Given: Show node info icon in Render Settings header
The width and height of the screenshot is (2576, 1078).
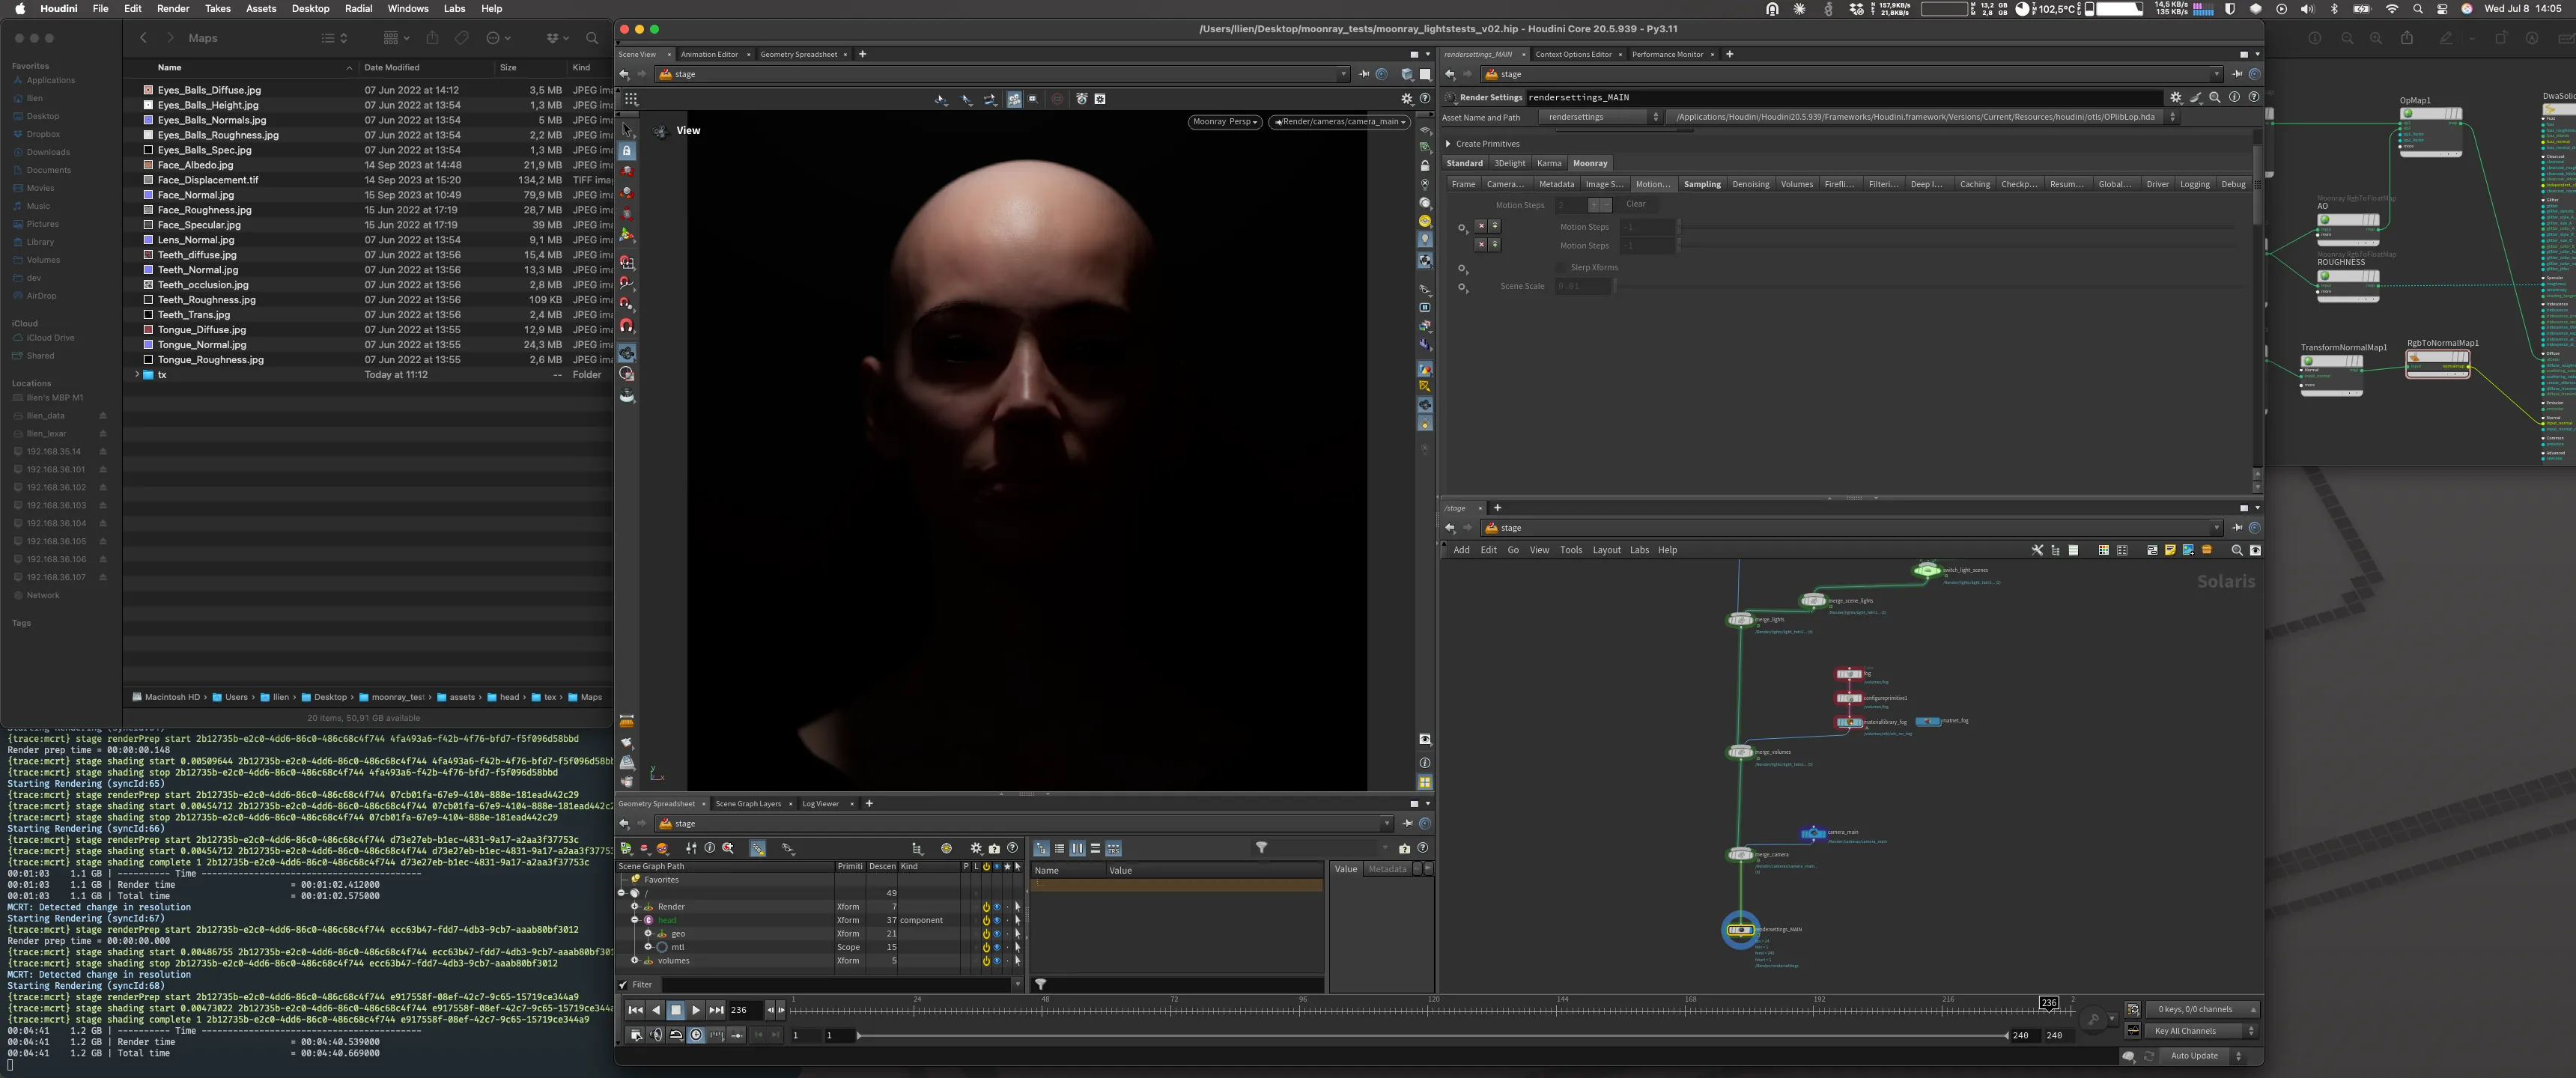Looking at the screenshot, I should point(2234,98).
